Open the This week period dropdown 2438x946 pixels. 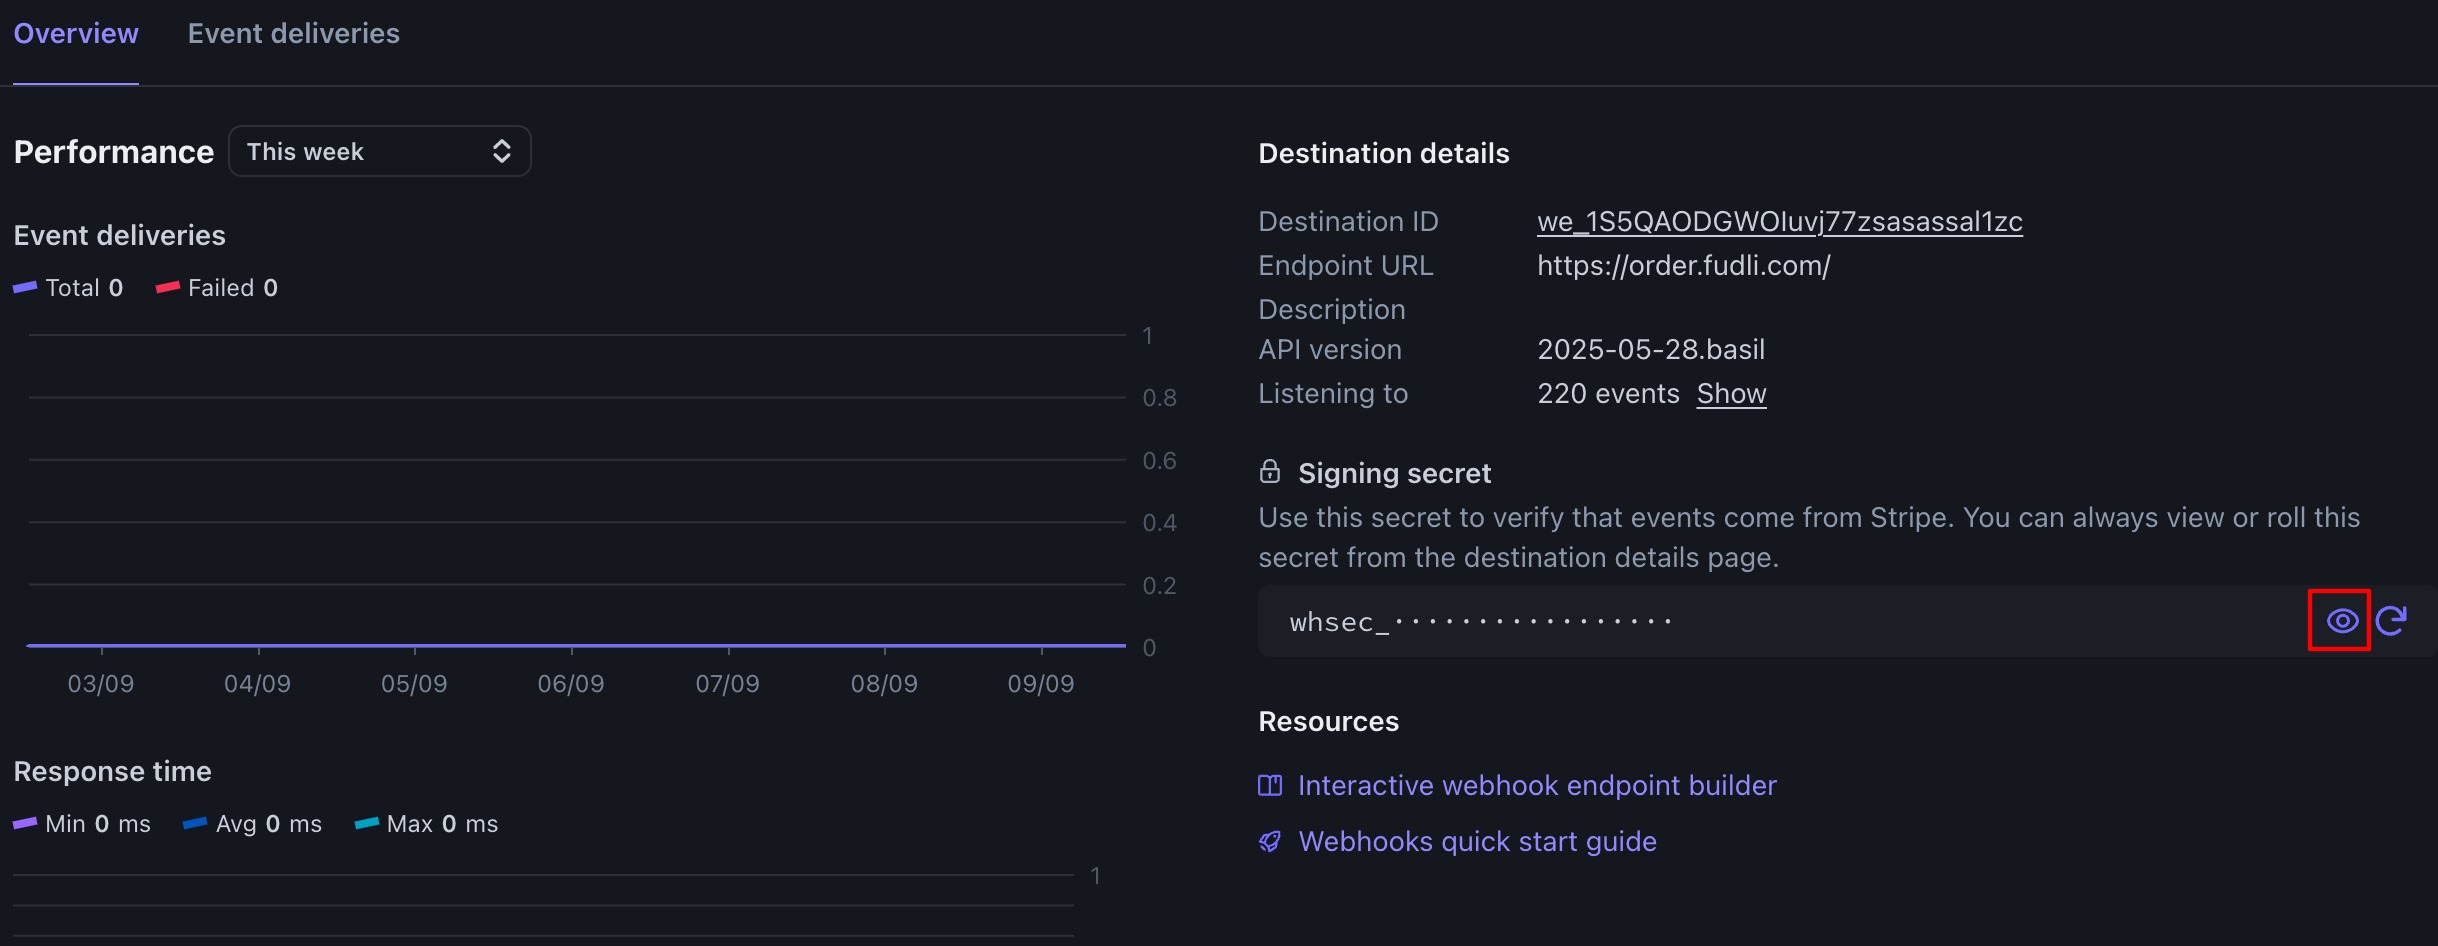click(x=379, y=152)
